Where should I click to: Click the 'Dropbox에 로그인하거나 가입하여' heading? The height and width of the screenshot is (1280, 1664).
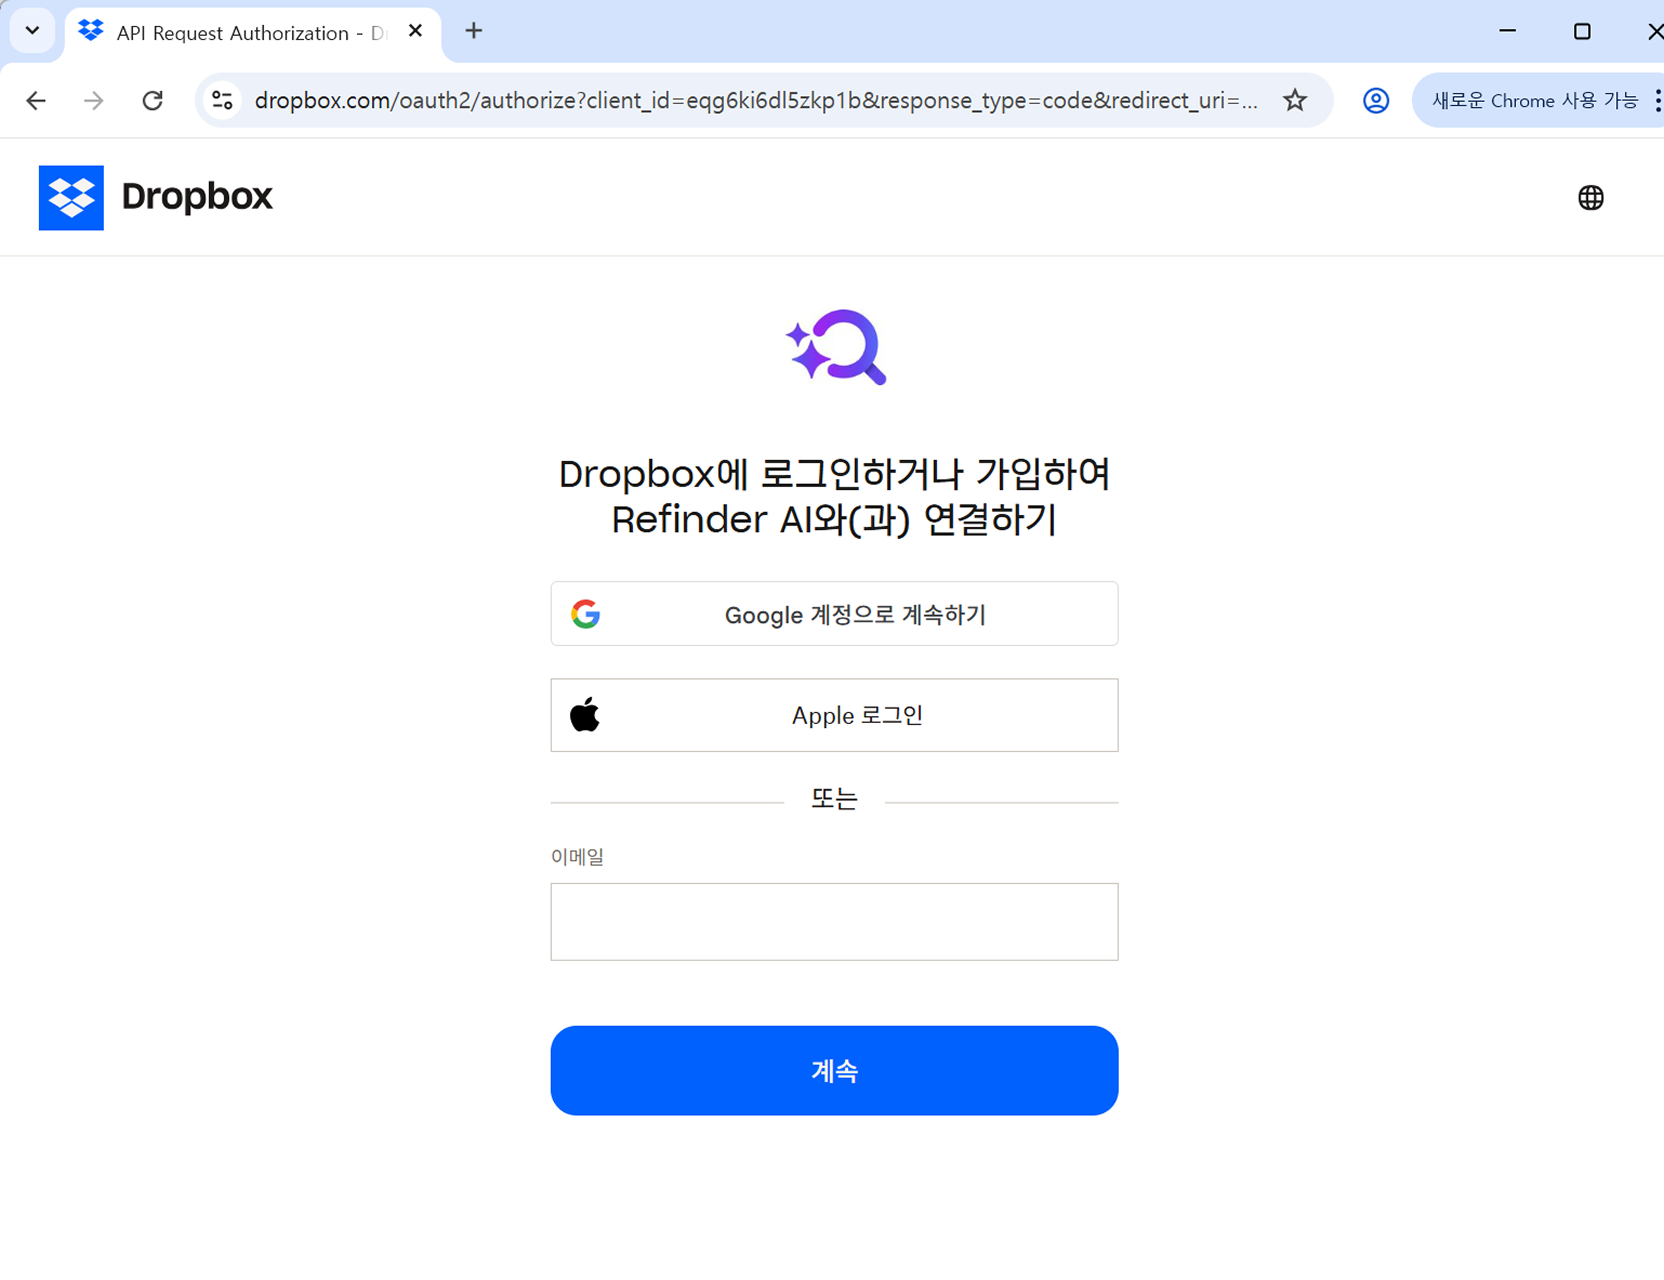(x=834, y=474)
